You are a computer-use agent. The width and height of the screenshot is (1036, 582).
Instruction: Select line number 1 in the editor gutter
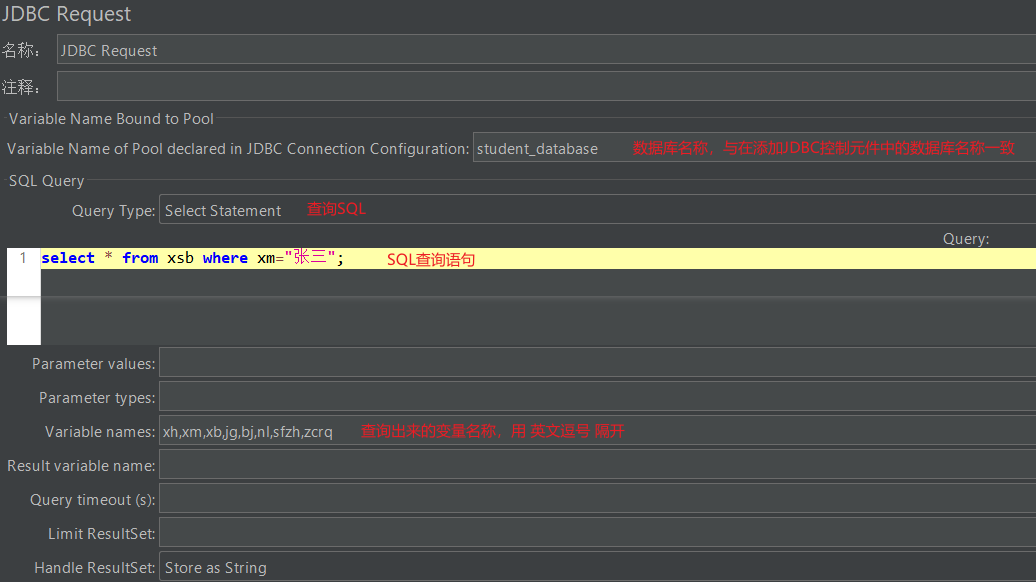[x=22, y=258]
